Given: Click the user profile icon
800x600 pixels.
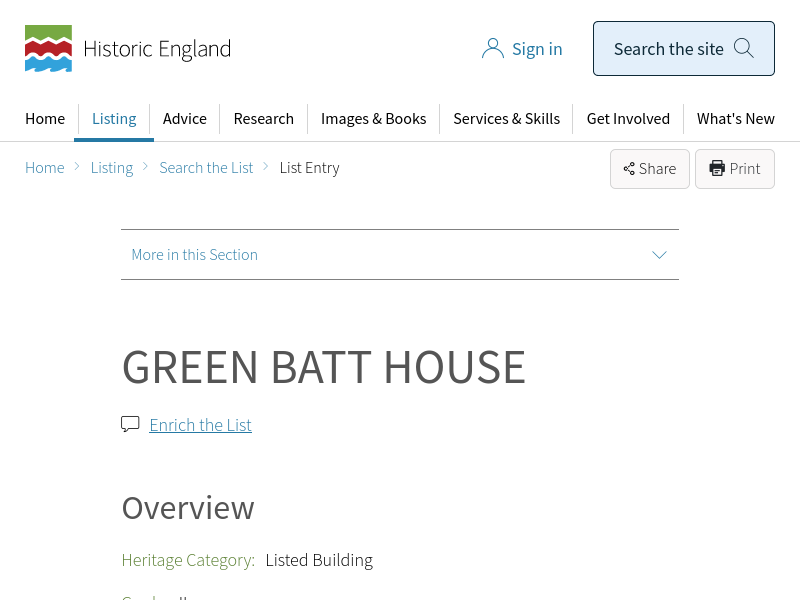Looking at the screenshot, I should pos(492,49).
